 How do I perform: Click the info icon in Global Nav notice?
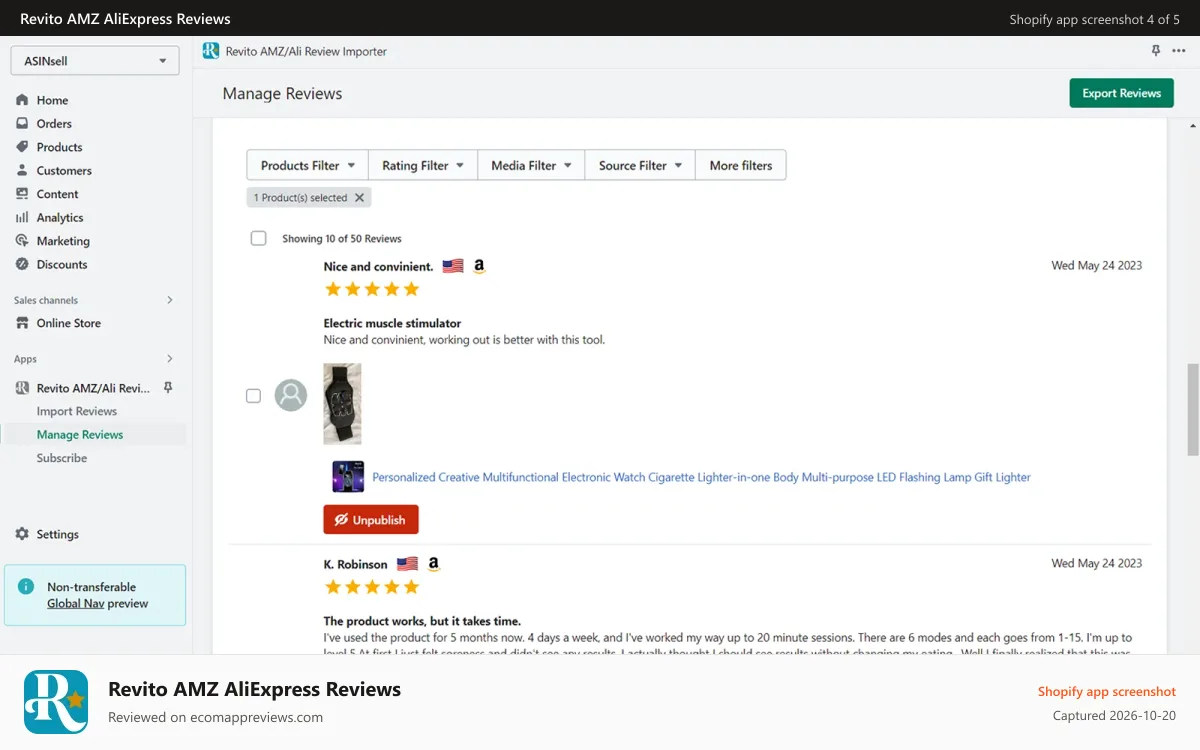[26, 587]
